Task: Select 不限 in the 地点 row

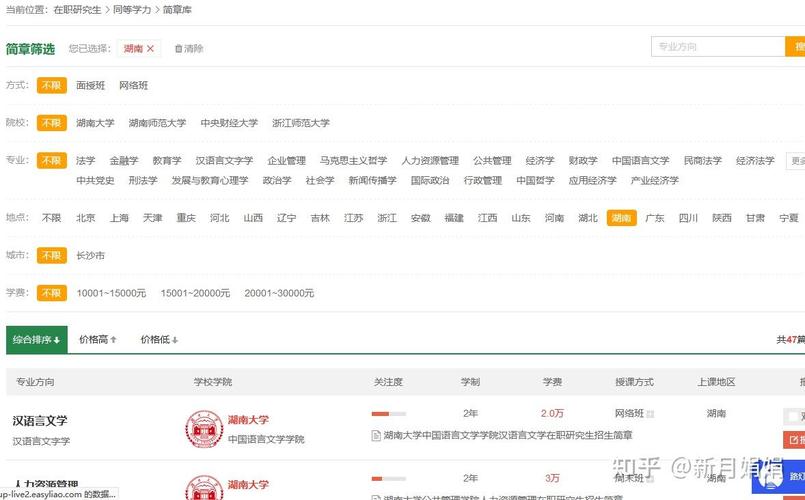Action: pyautogui.click(x=51, y=218)
